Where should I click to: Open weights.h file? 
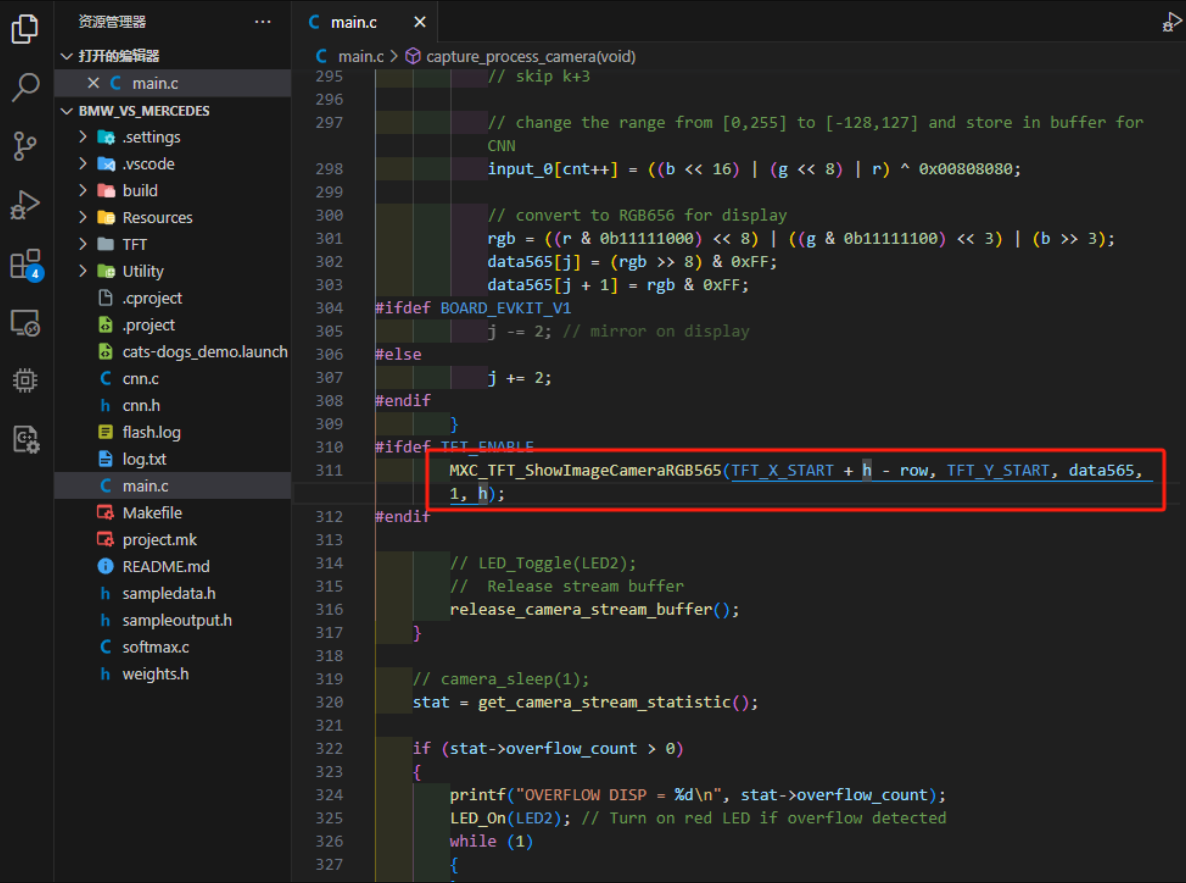[156, 674]
